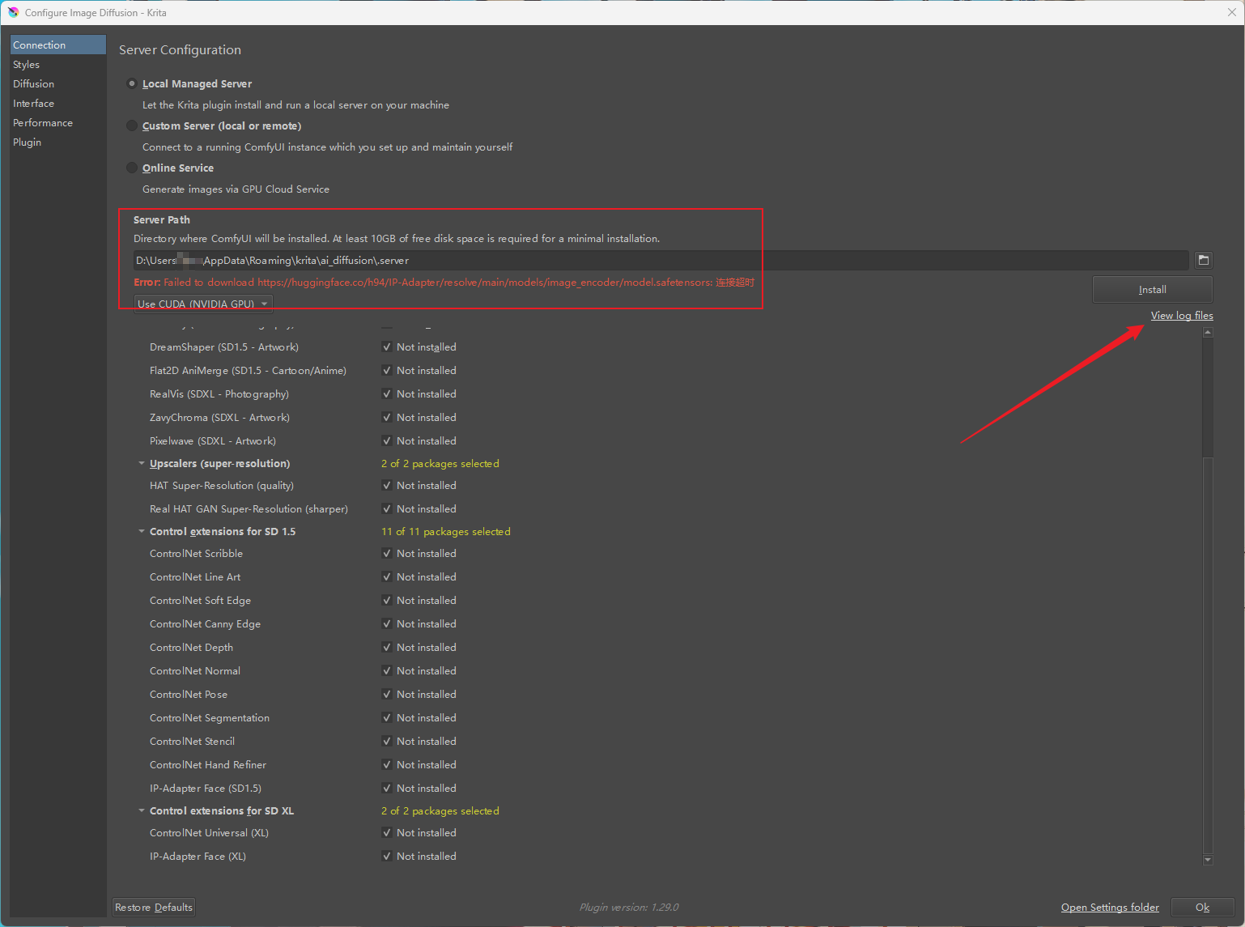Viewport: 1245px width, 927px height.
Task: Uncheck ControlNet Soft Edge package
Action: click(x=386, y=600)
